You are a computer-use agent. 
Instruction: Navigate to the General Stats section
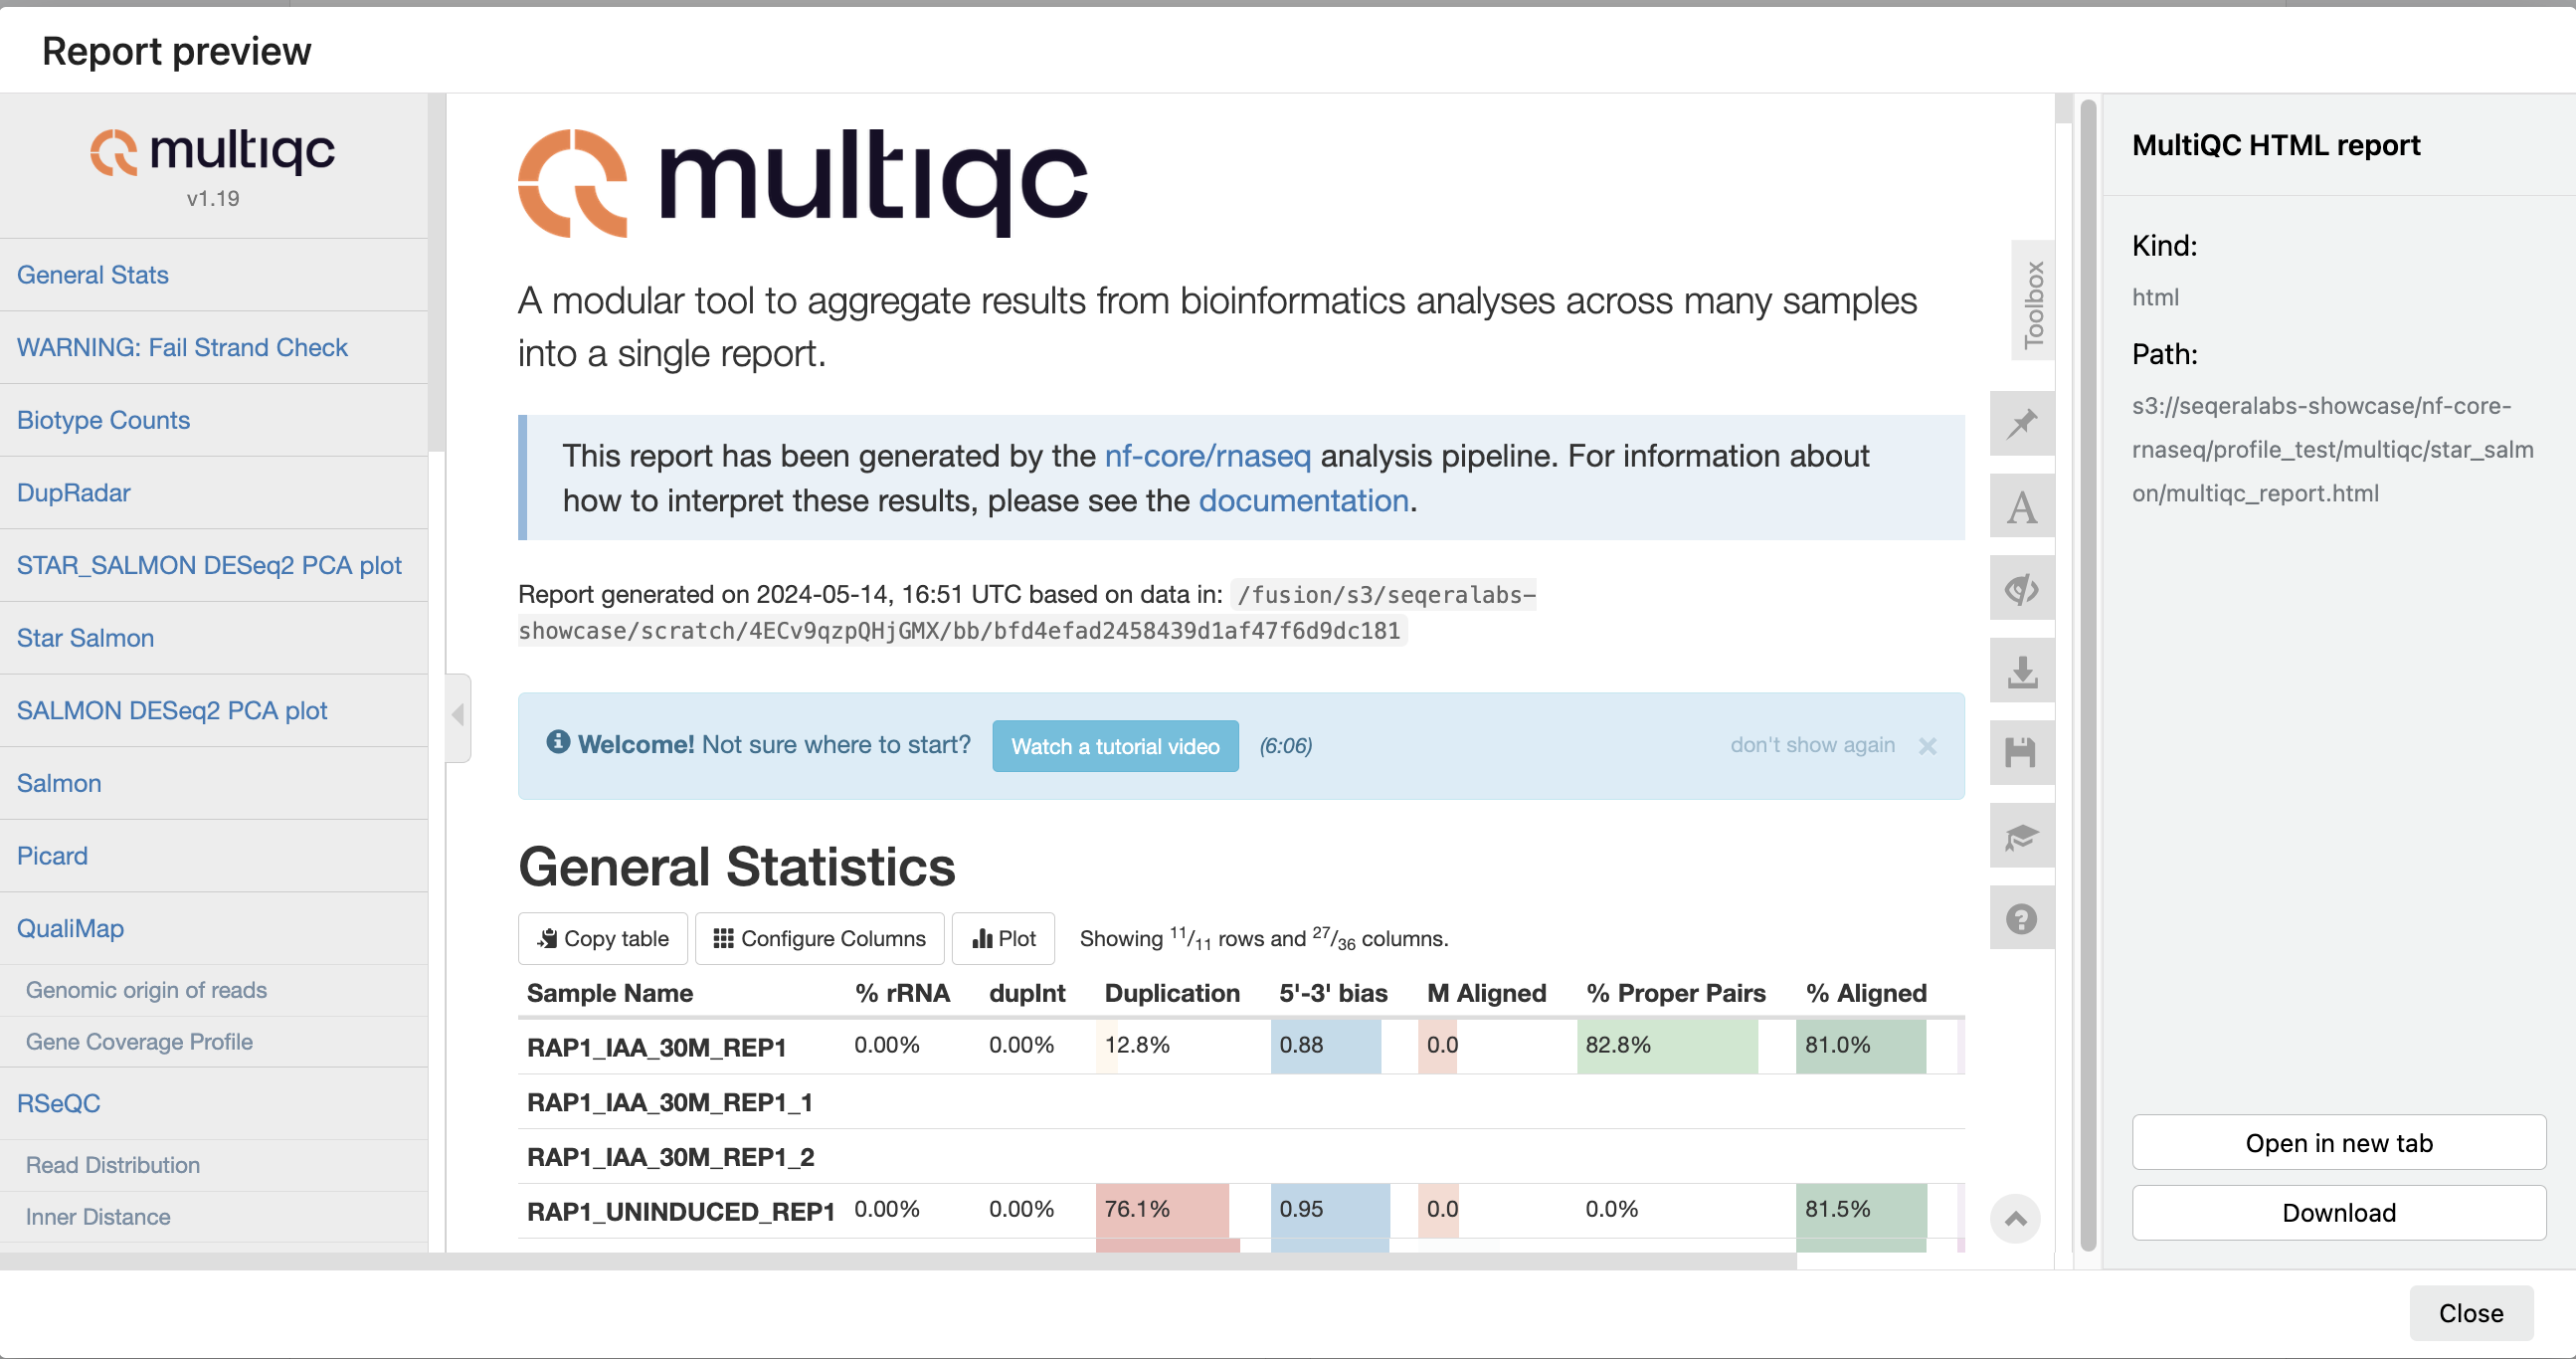pyautogui.click(x=92, y=274)
